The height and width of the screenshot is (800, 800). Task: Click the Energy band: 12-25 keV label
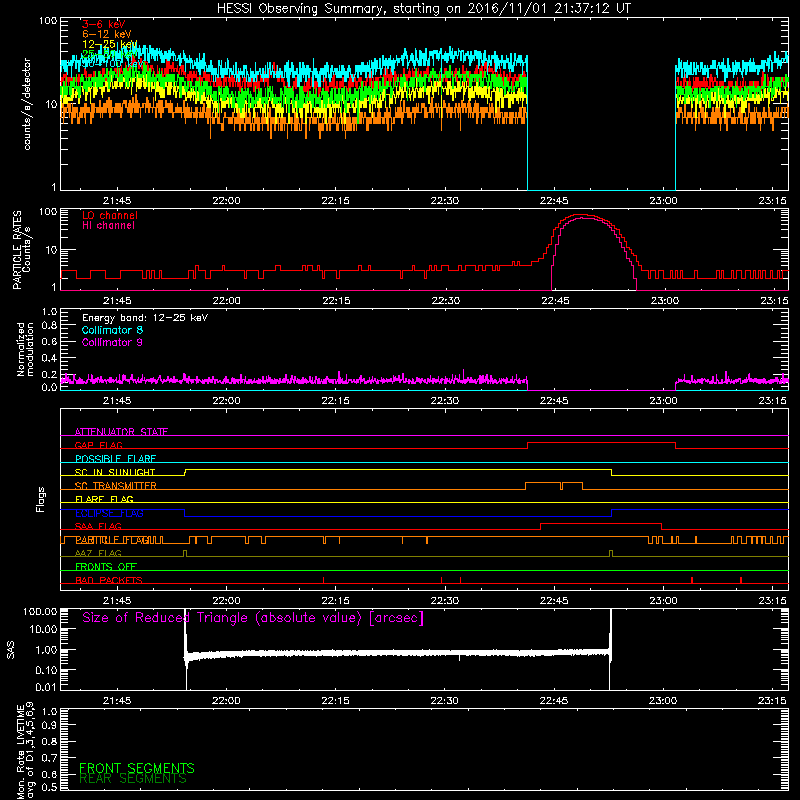(x=145, y=318)
